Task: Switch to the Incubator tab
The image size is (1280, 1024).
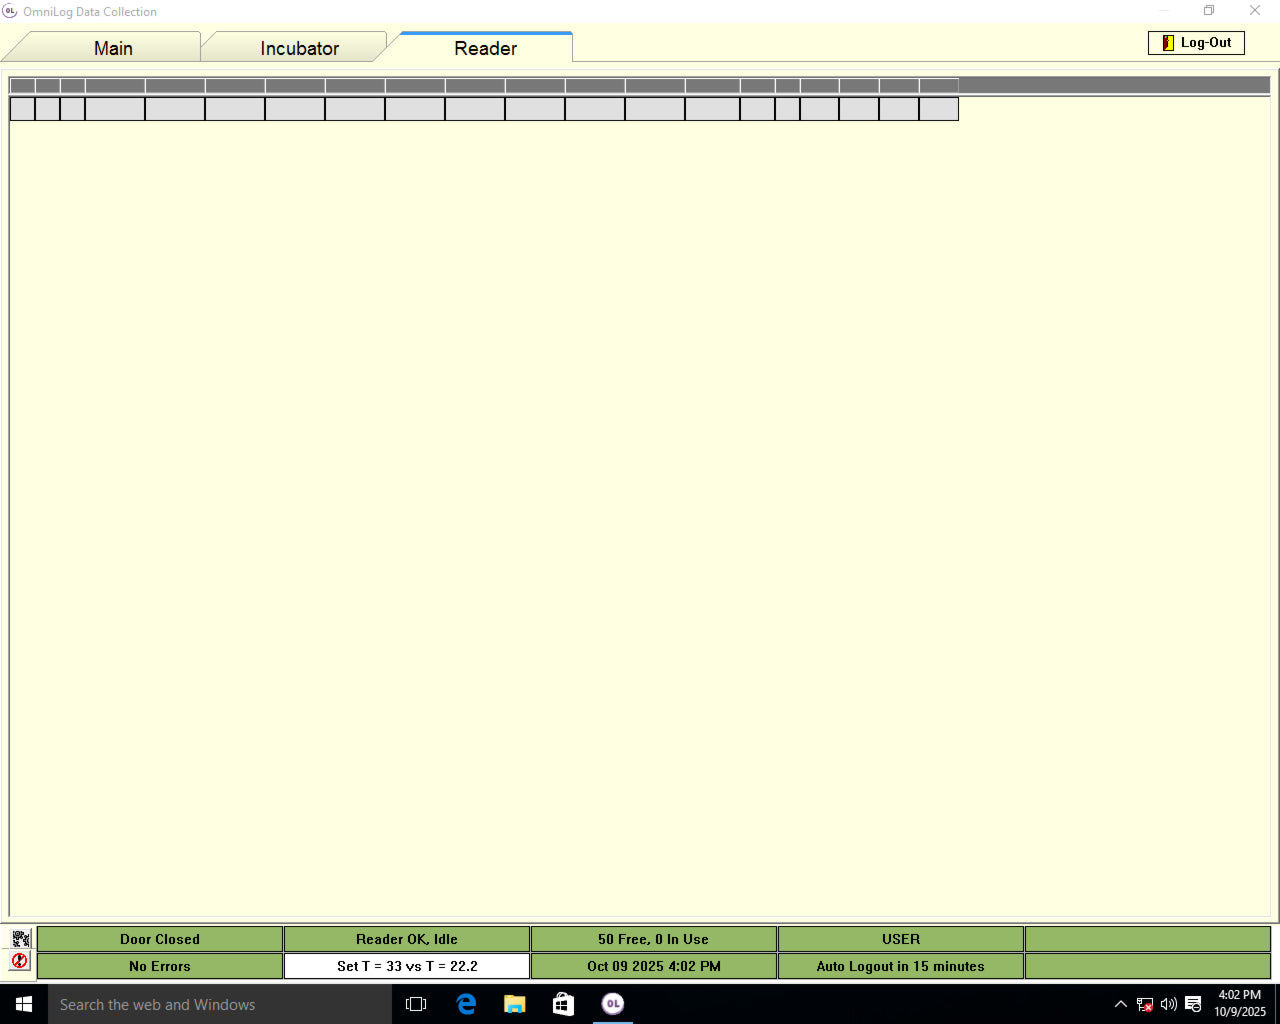Action: [x=299, y=48]
